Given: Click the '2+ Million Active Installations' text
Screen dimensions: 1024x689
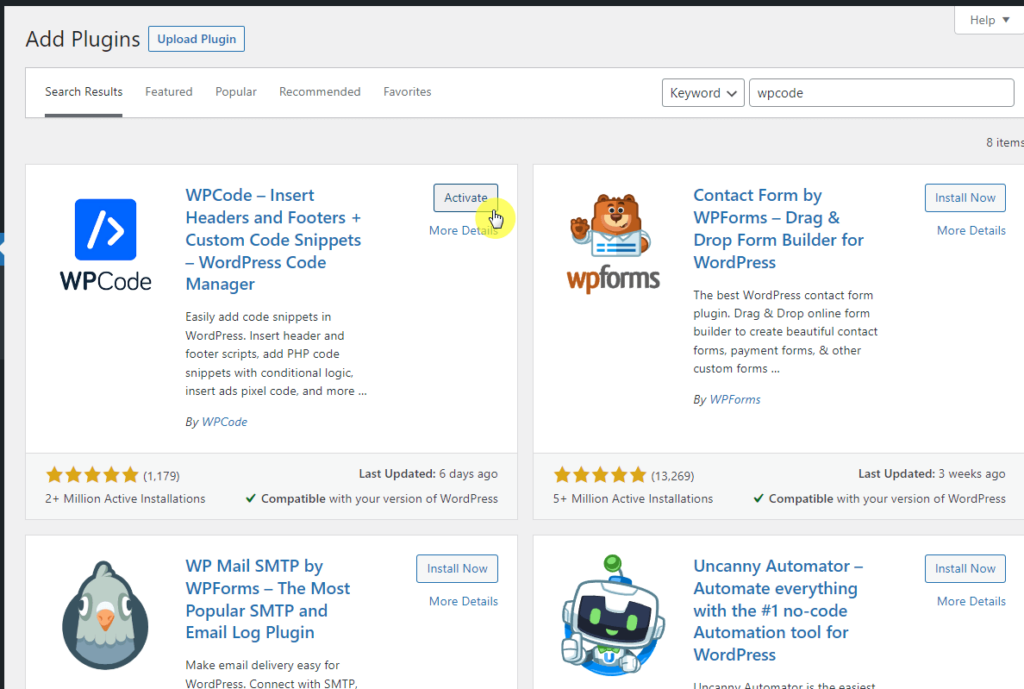Looking at the screenshot, I should [x=125, y=499].
